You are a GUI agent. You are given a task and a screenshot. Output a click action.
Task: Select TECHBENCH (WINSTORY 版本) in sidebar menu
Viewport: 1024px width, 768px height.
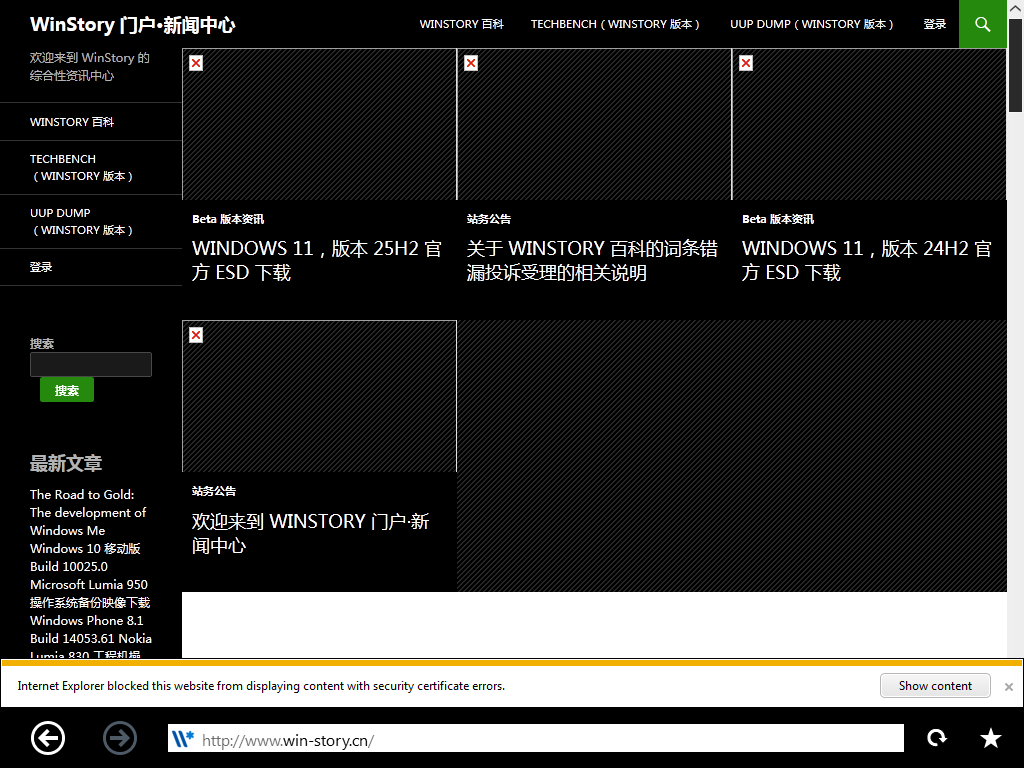[x=91, y=168]
